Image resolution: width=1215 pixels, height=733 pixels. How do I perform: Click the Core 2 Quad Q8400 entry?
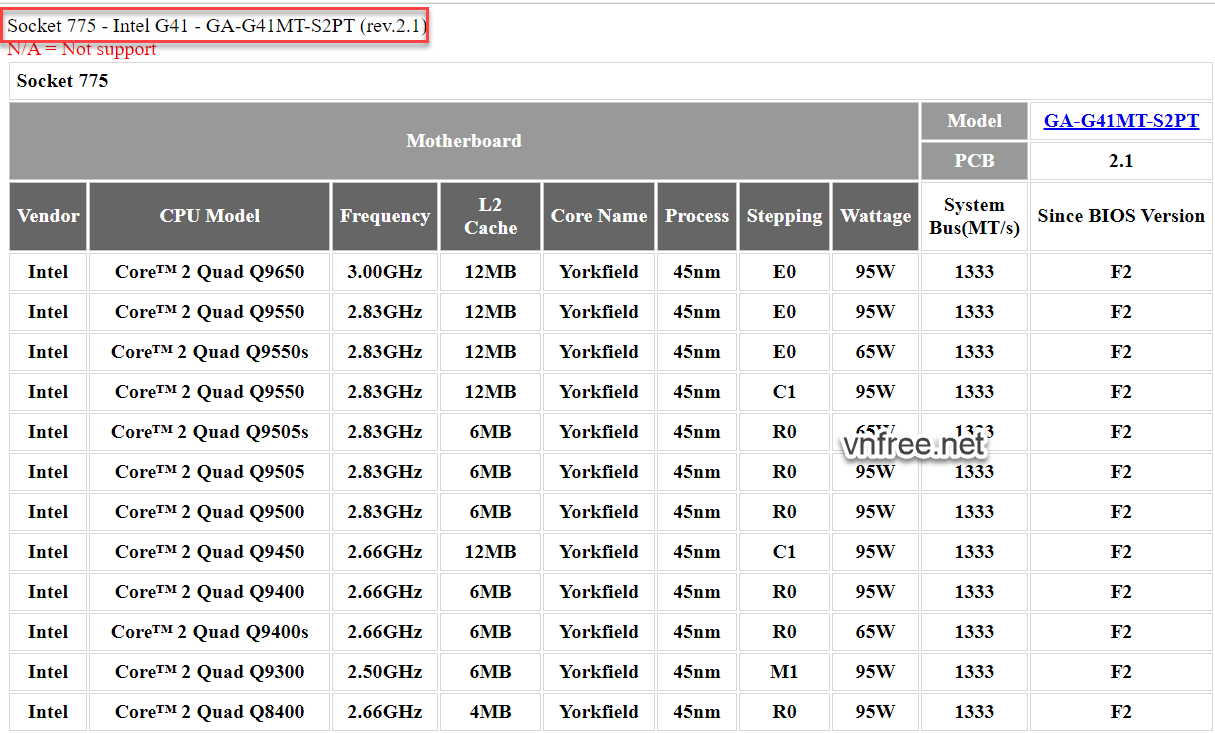pyautogui.click(x=210, y=712)
